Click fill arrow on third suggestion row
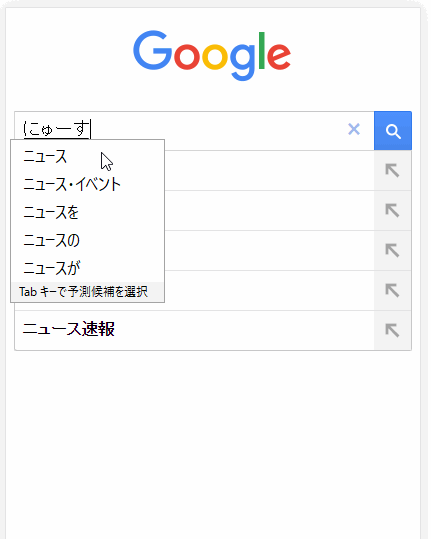This screenshot has height=539, width=431. [392, 251]
